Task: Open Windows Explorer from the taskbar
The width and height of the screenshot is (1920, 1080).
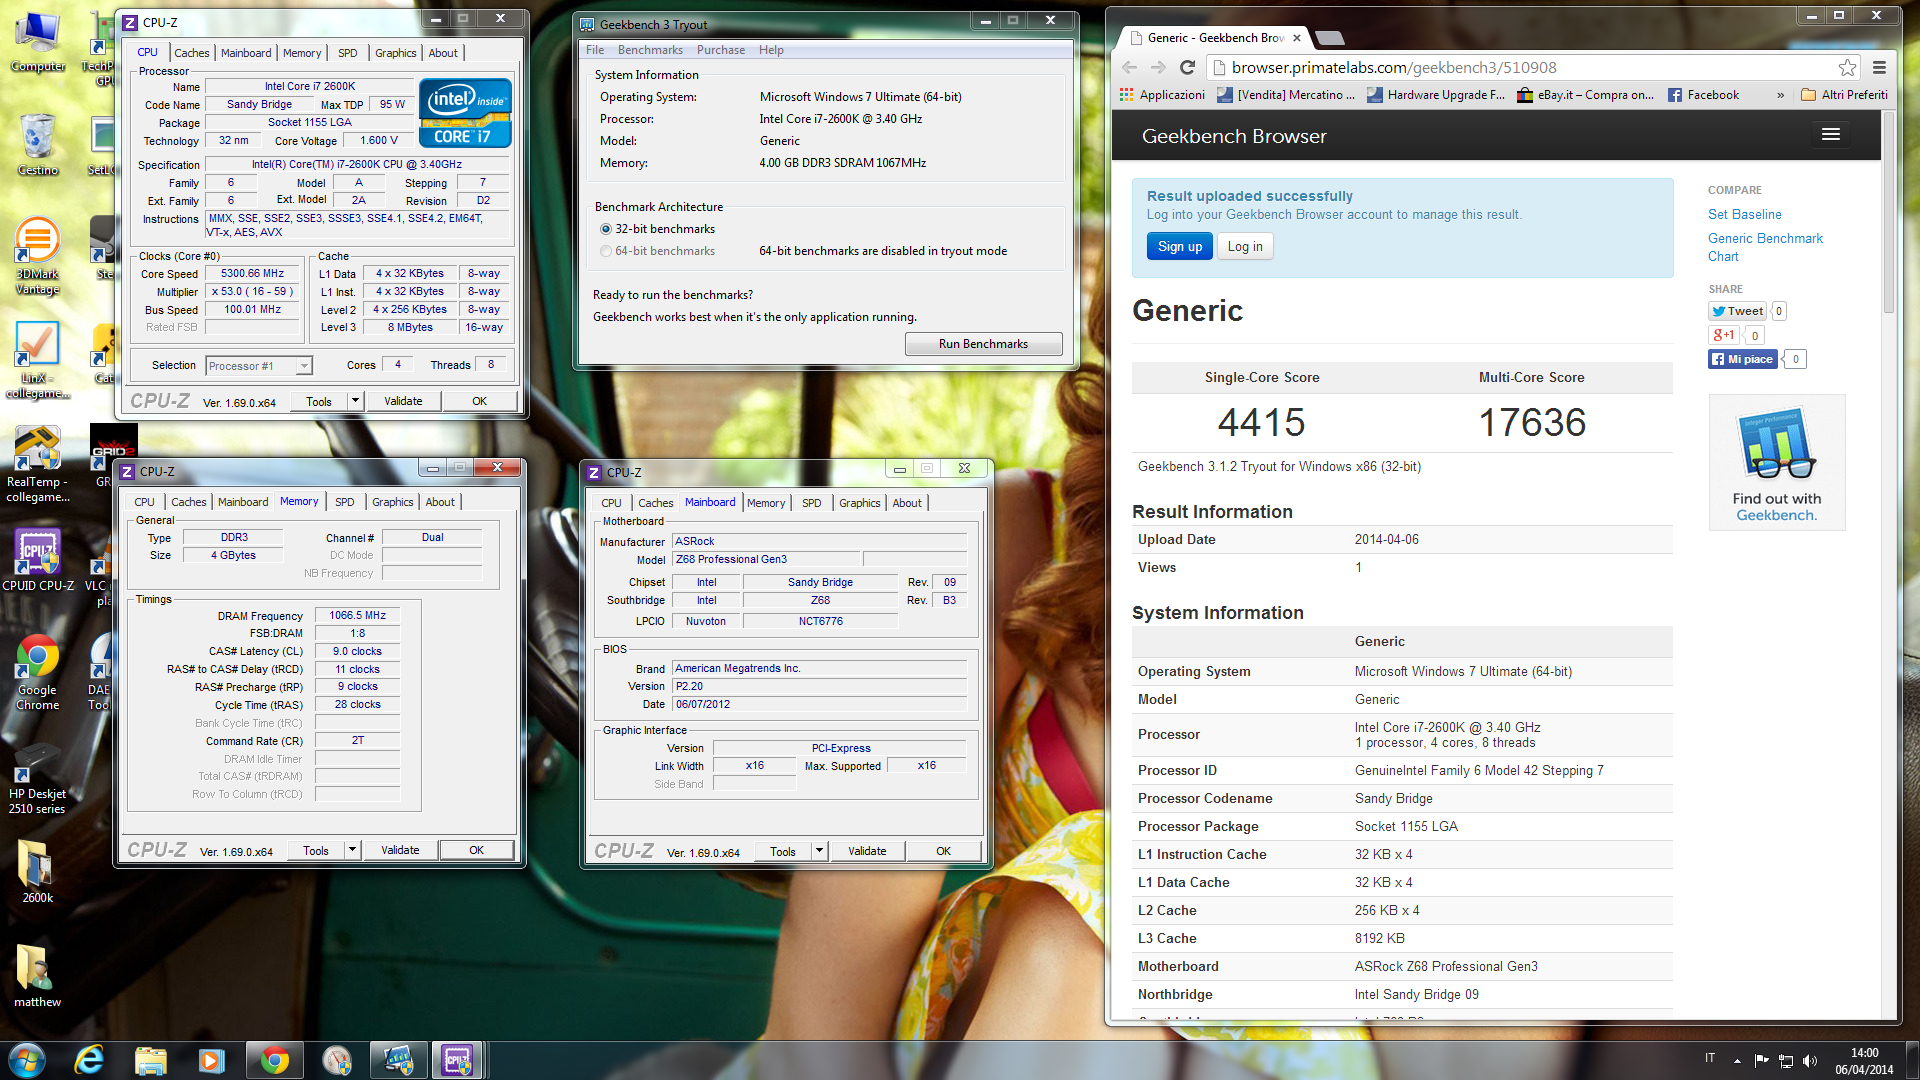Action: pyautogui.click(x=151, y=1060)
